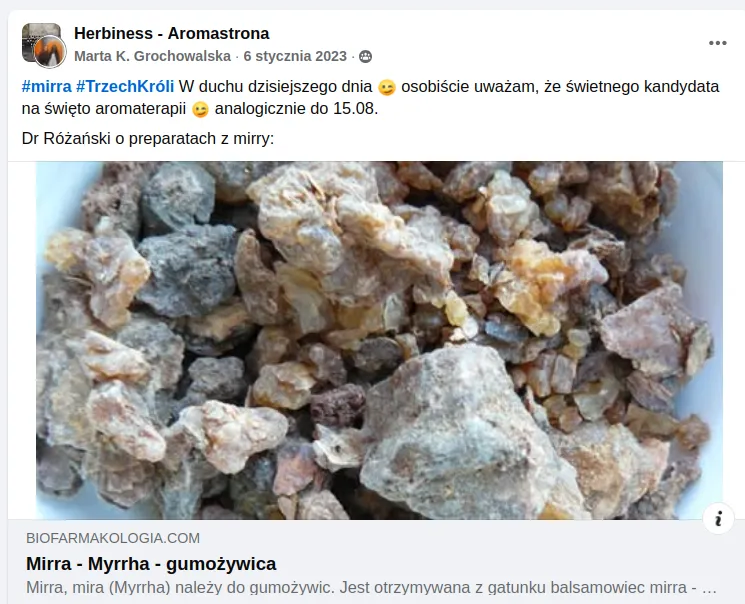Image resolution: width=745 pixels, height=604 pixels.
Task: Click the sentence 'W duchu dzisiejszego dnia'
Action: click(x=276, y=87)
